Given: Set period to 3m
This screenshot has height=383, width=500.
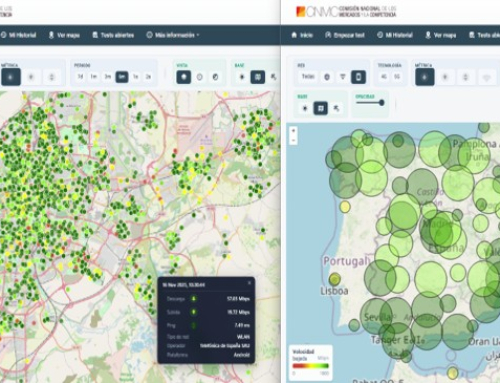Looking at the screenshot, I should point(108,77).
